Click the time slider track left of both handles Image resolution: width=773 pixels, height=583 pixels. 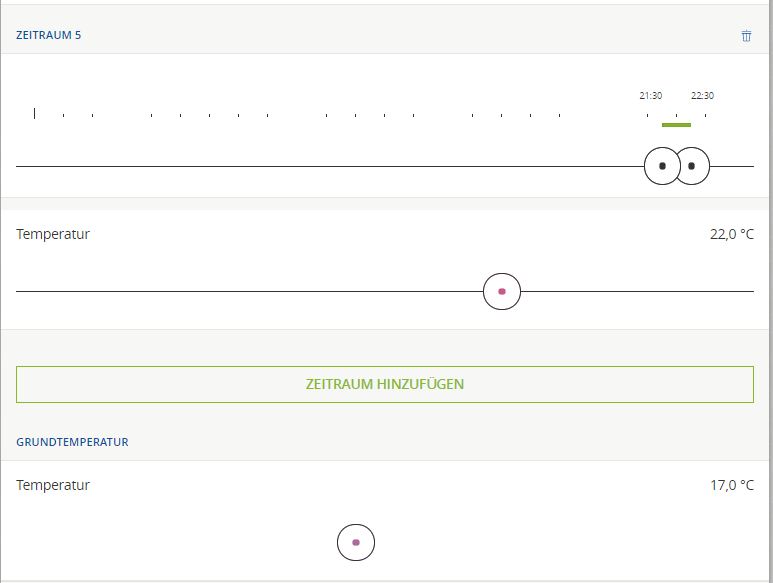point(300,166)
